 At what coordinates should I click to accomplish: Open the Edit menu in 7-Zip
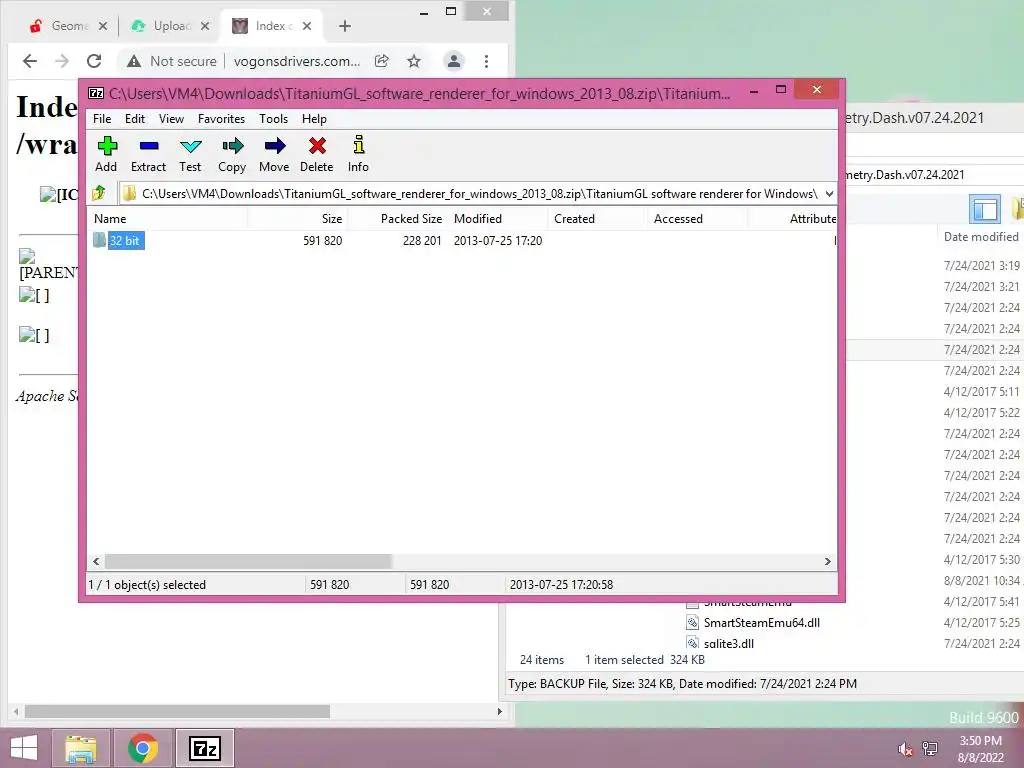135,119
